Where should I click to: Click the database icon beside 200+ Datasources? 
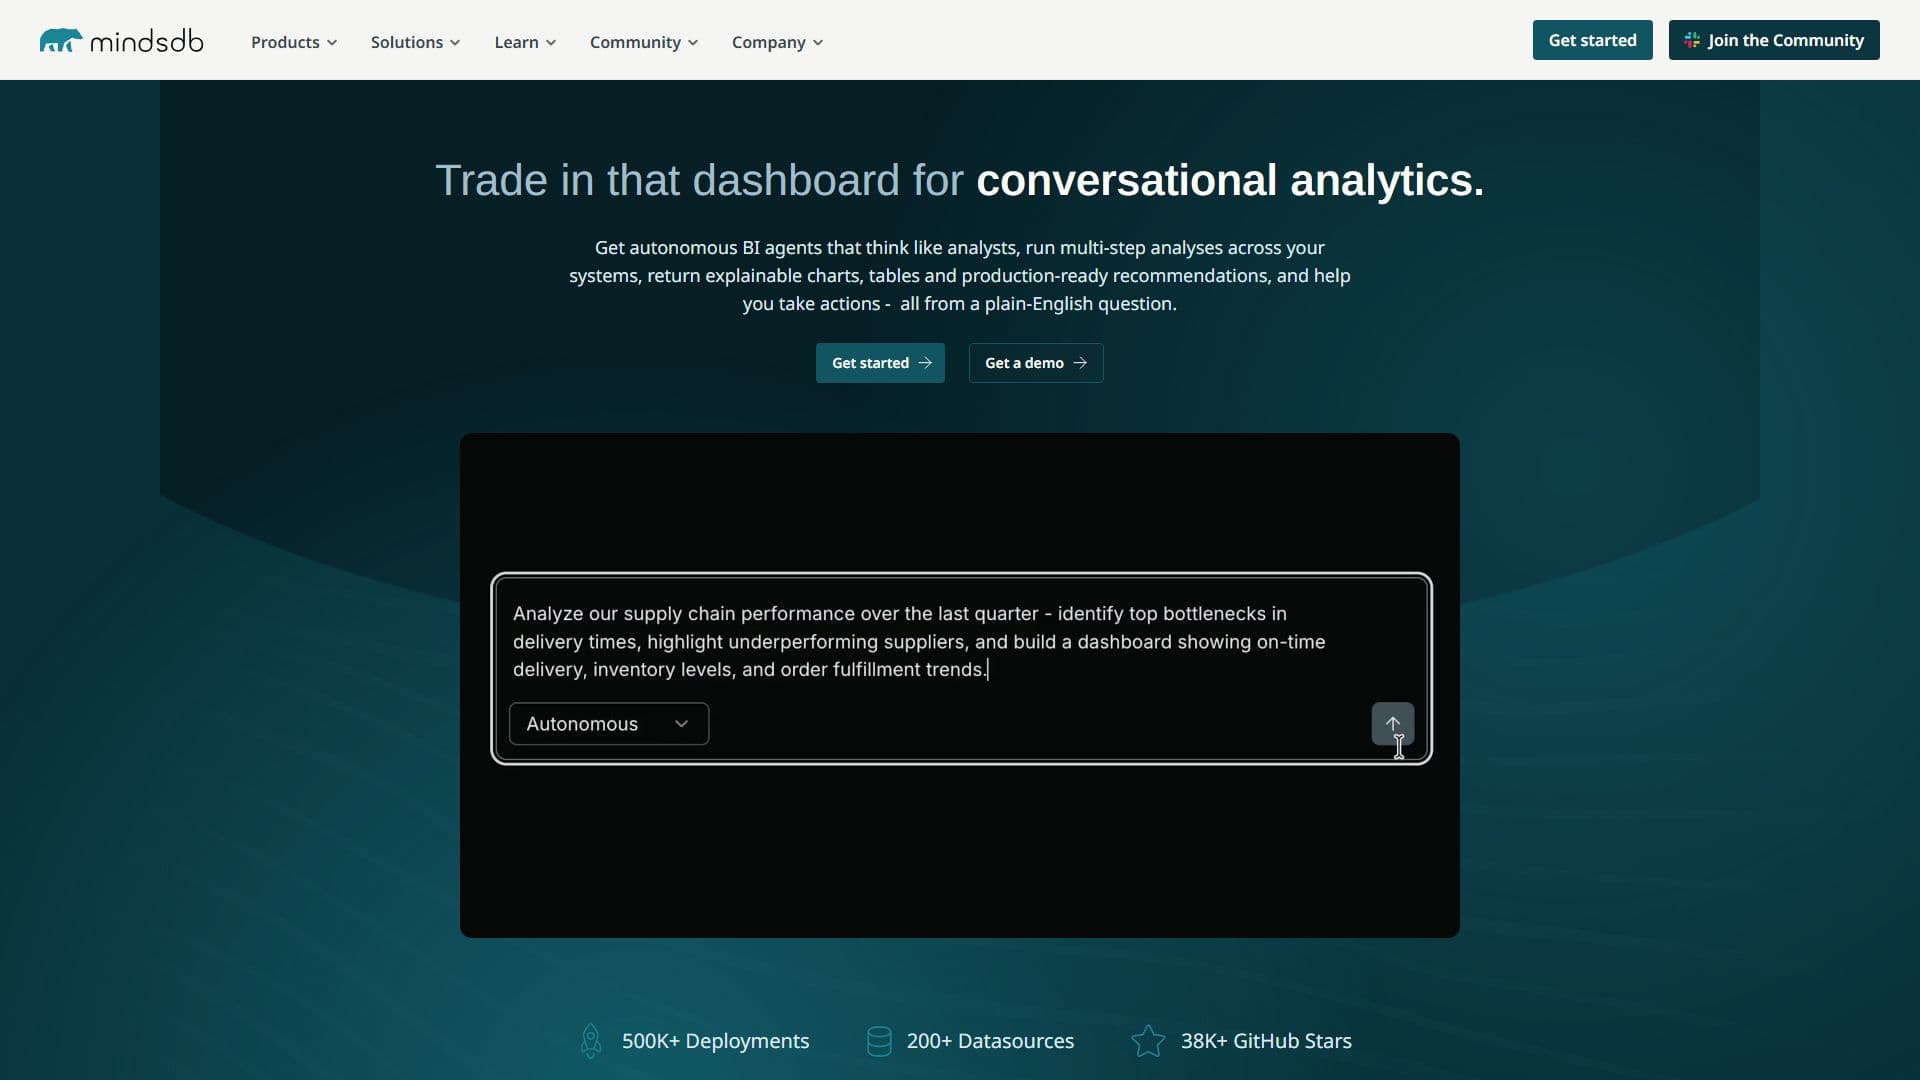tap(879, 1041)
